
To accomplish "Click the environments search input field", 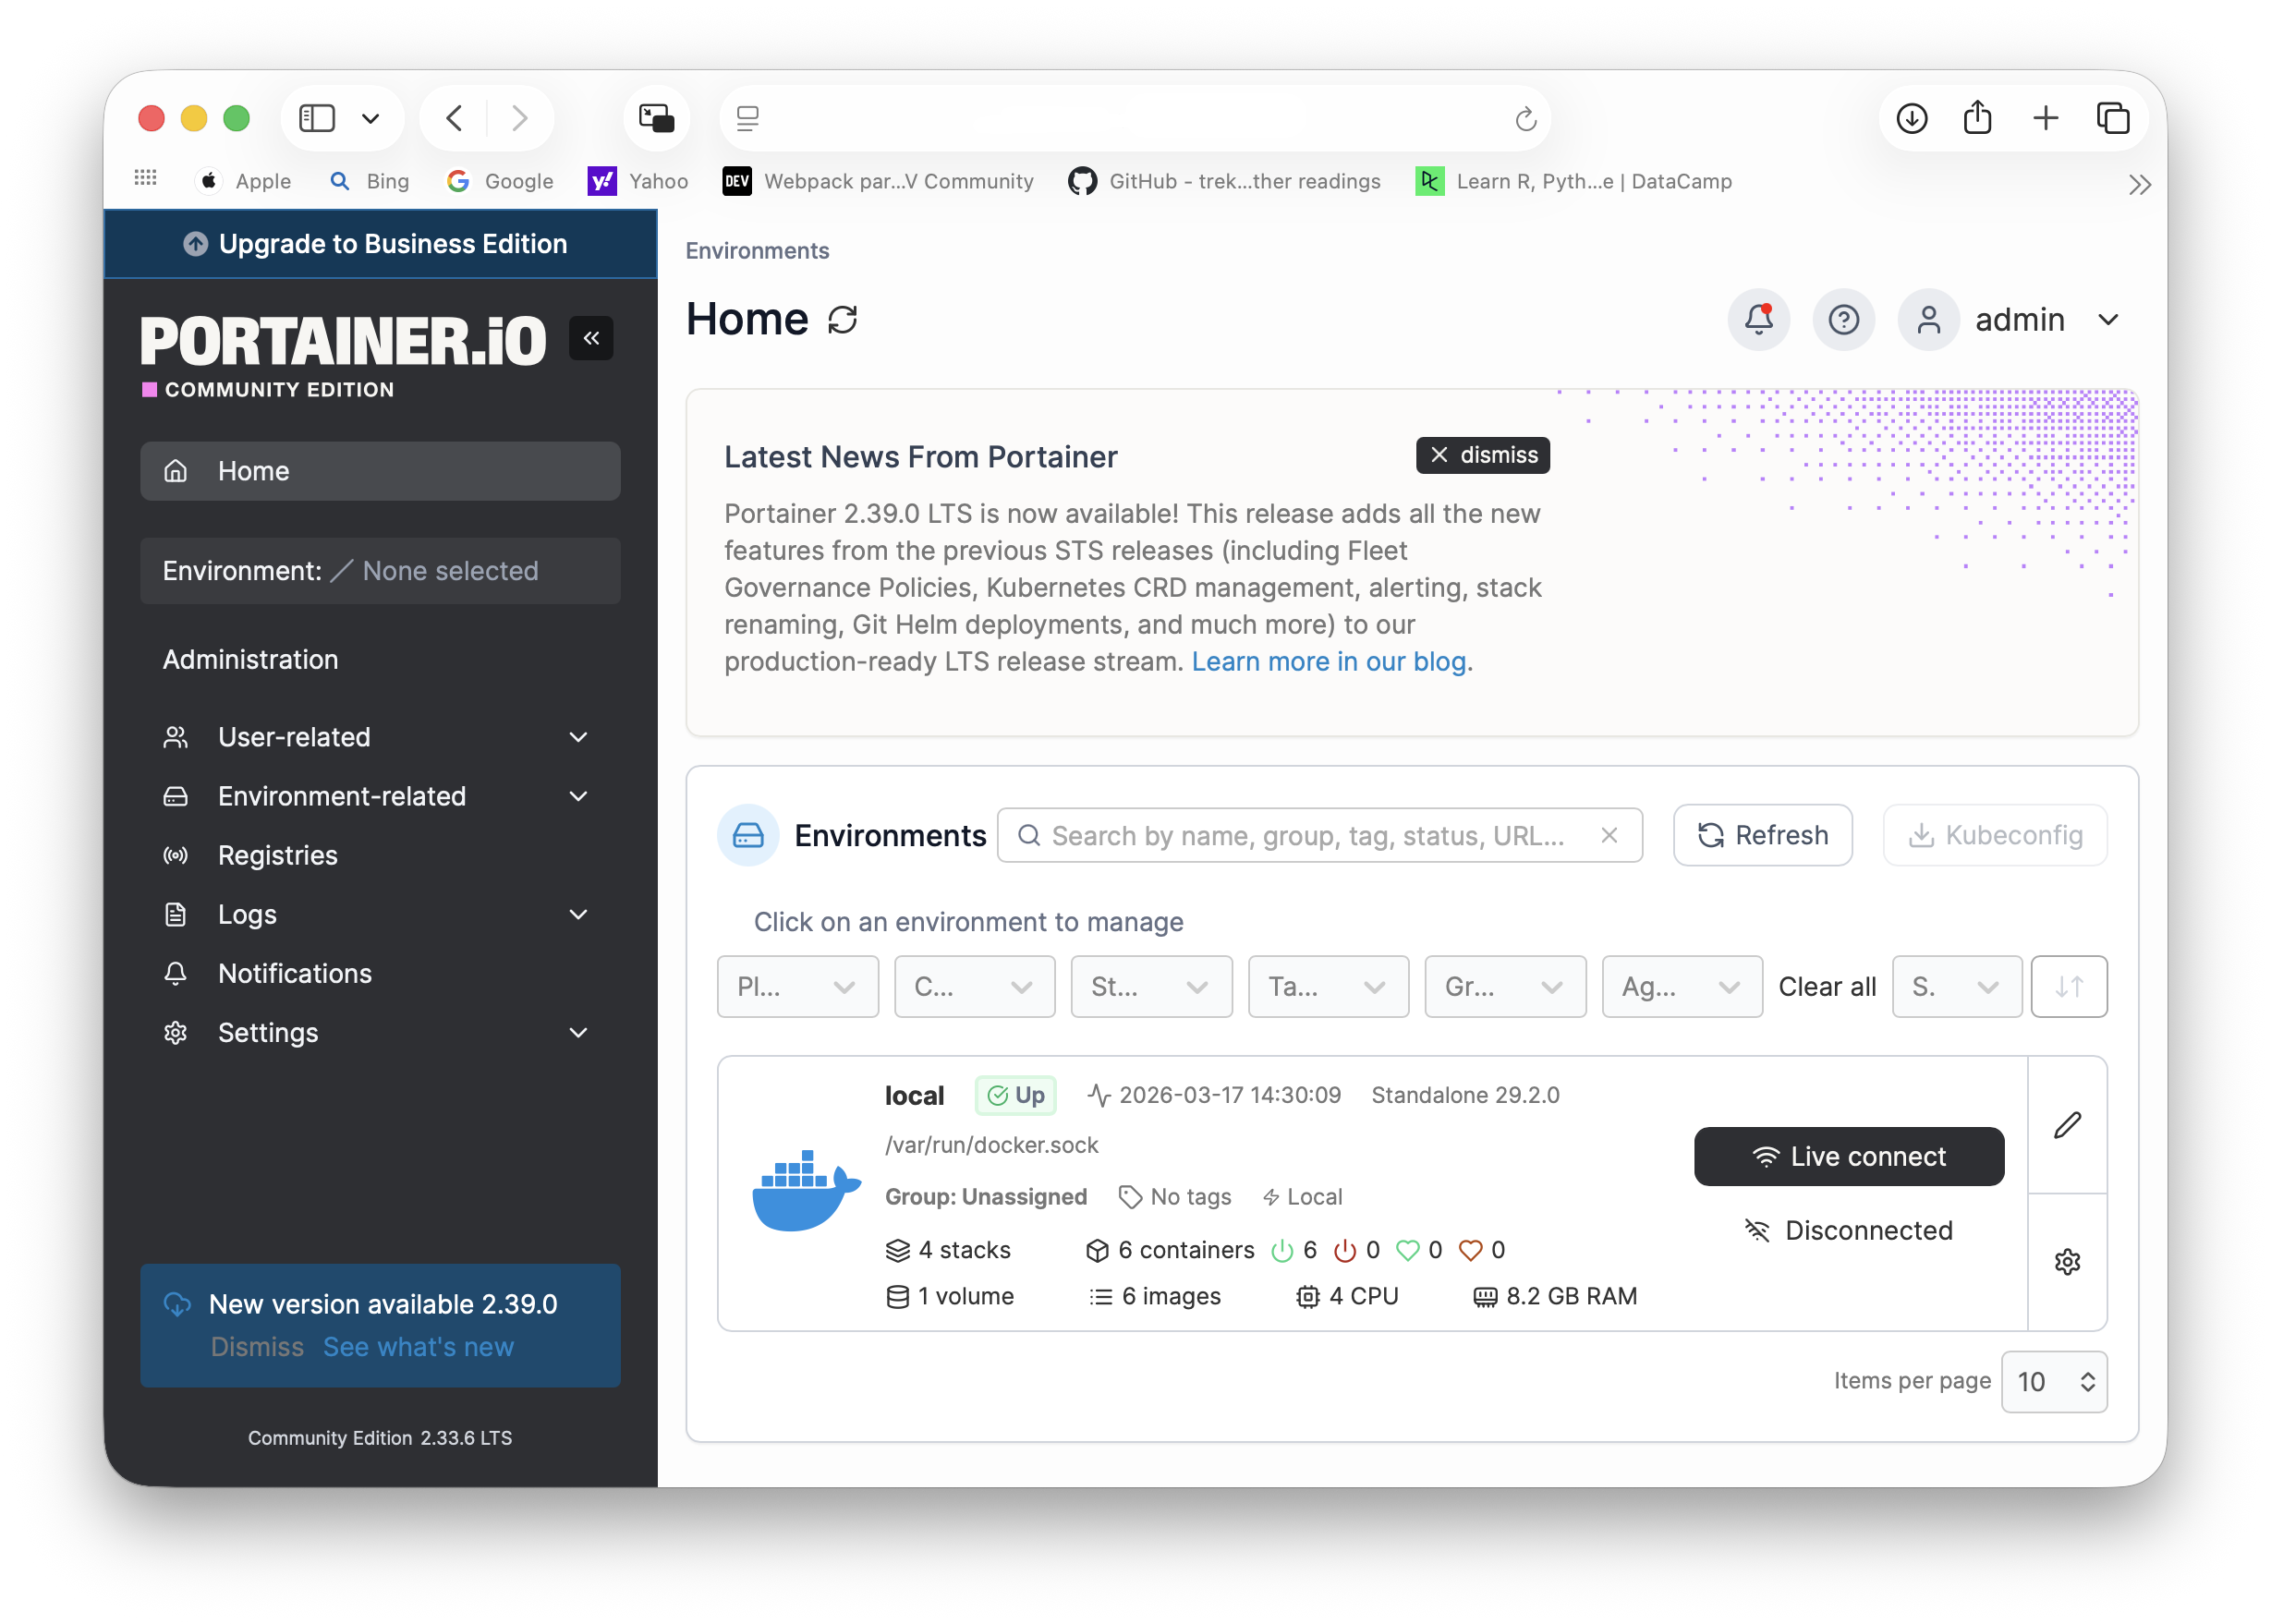I will [1310, 835].
